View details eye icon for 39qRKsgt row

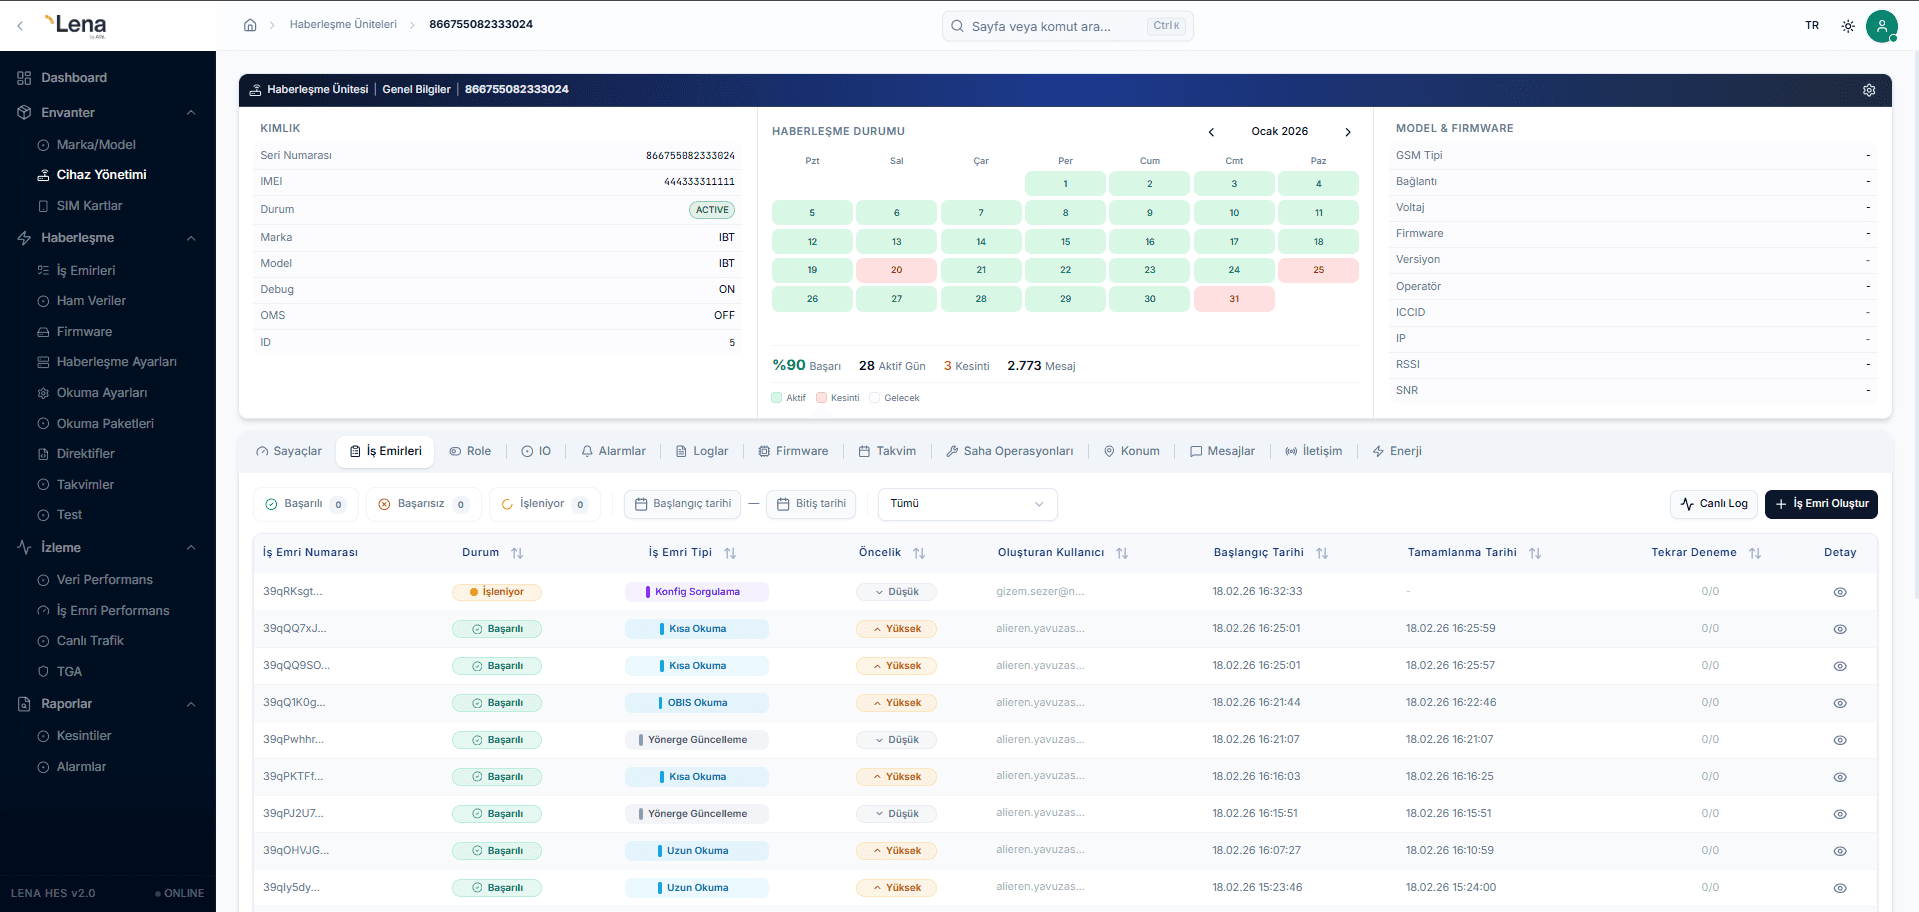1839,592
